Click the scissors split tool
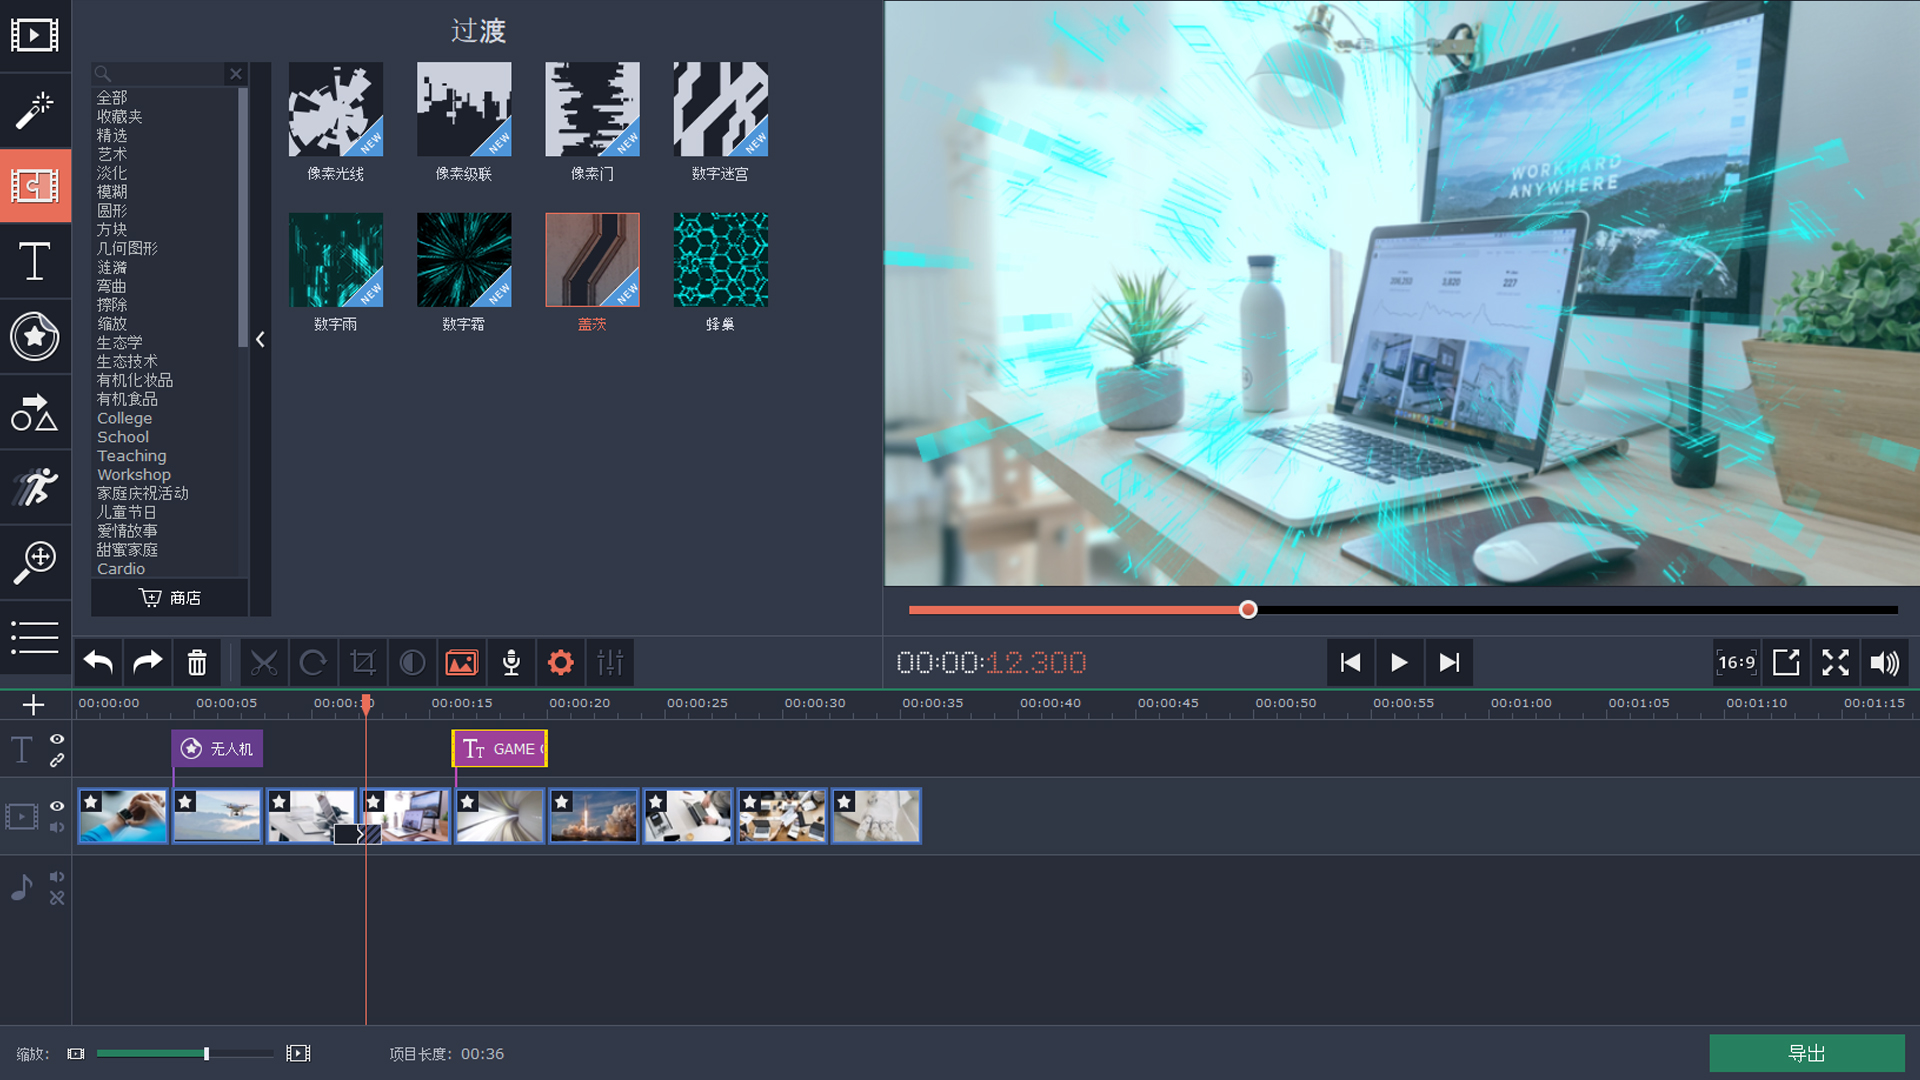The width and height of the screenshot is (1920, 1080). (x=264, y=663)
